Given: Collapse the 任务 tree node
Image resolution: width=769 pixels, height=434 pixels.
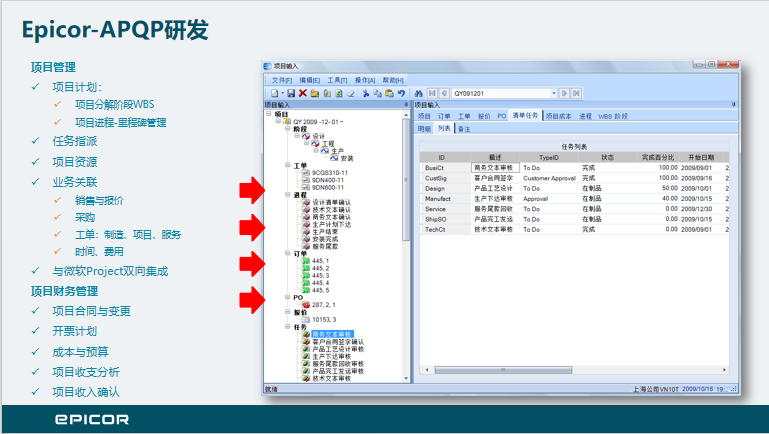Looking at the screenshot, I should pos(288,327).
